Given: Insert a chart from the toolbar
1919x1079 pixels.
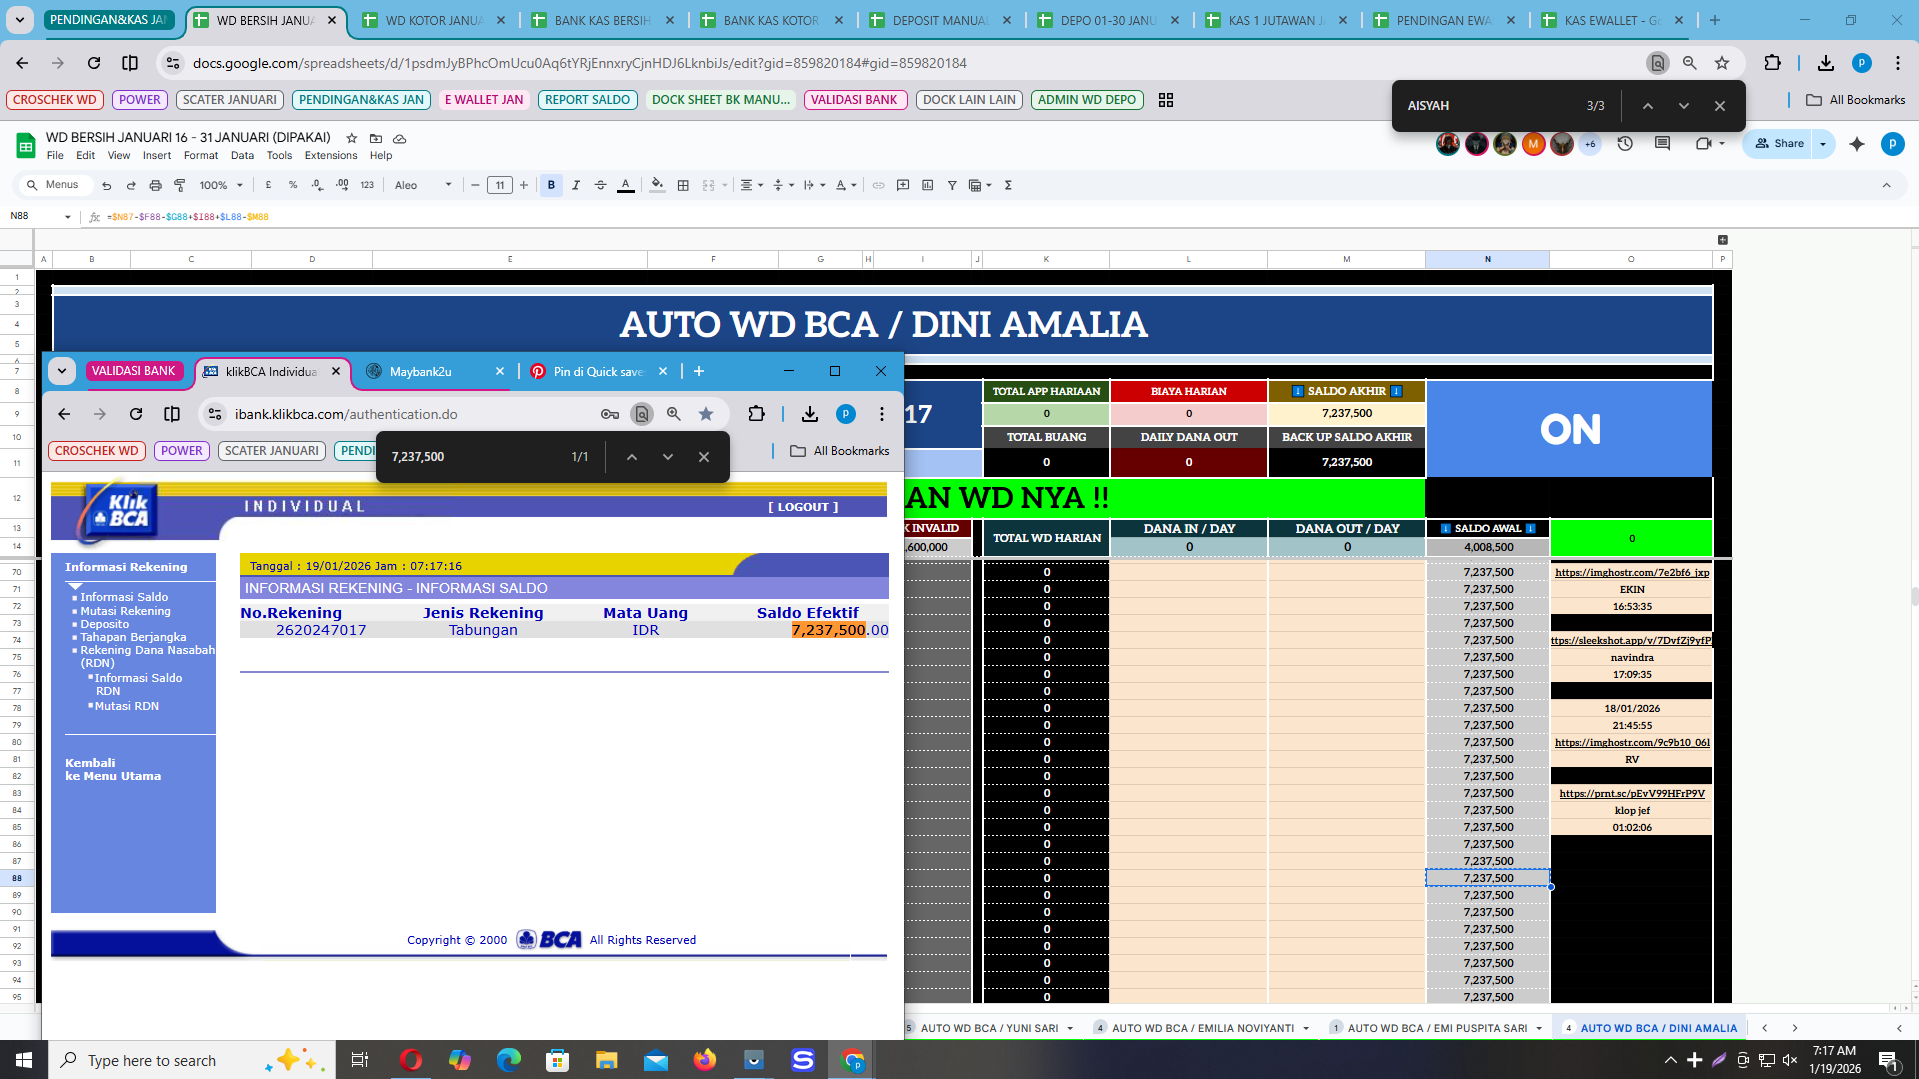Looking at the screenshot, I should (927, 185).
